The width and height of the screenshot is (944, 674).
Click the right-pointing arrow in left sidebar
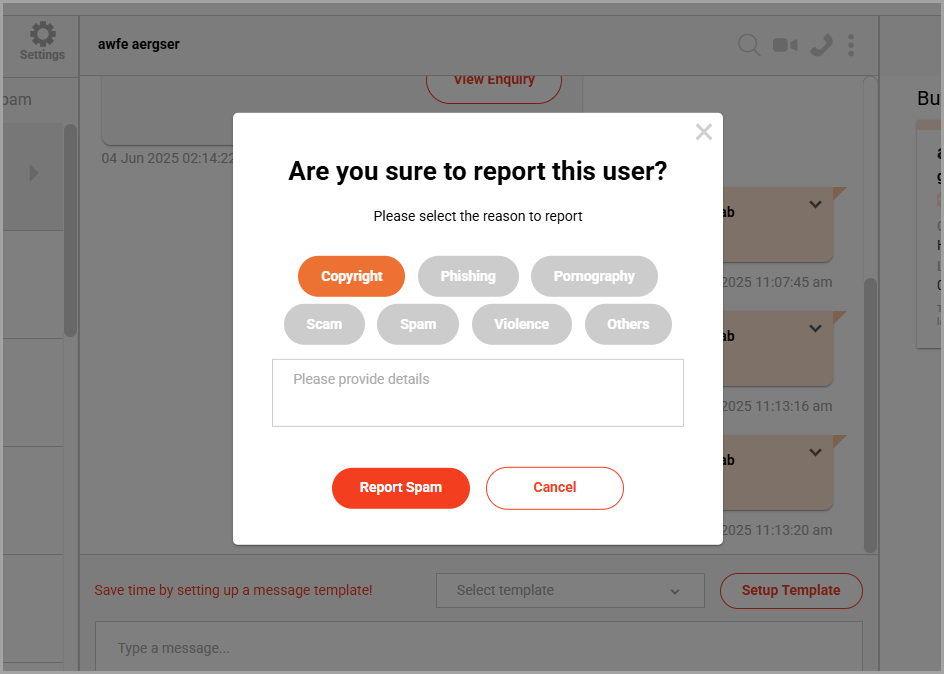click(34, 173)
